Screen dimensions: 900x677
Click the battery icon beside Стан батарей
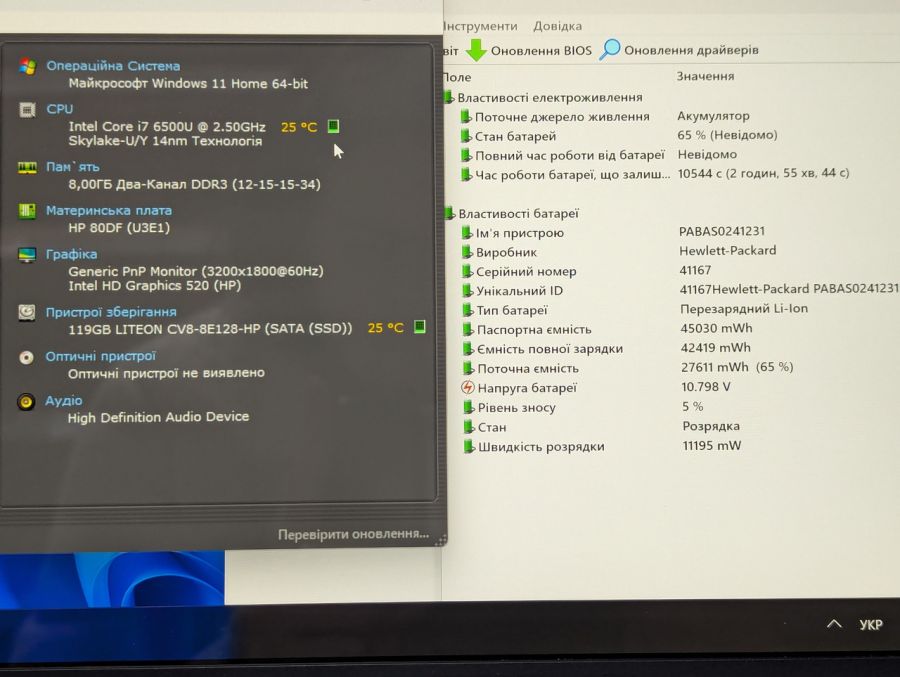coord(466,136)
